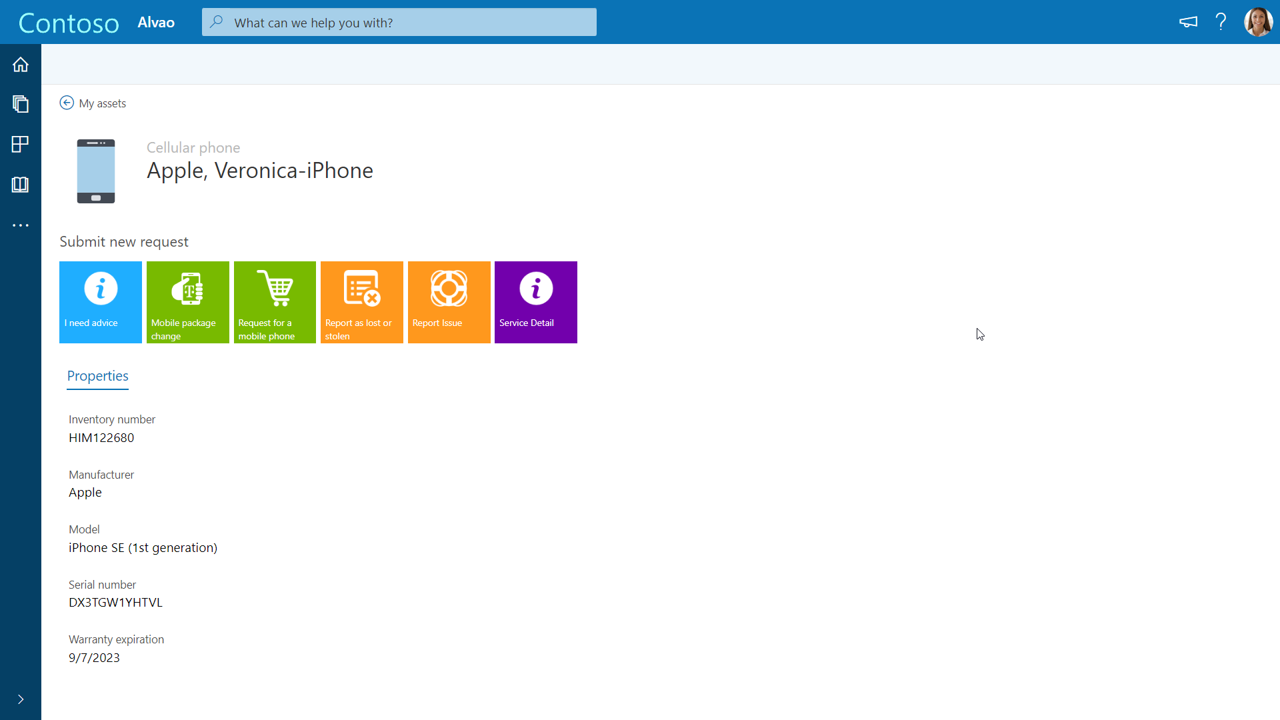
Task: Switch to the Properties tab
Action: pyautogui.click(x=98, y=376)
